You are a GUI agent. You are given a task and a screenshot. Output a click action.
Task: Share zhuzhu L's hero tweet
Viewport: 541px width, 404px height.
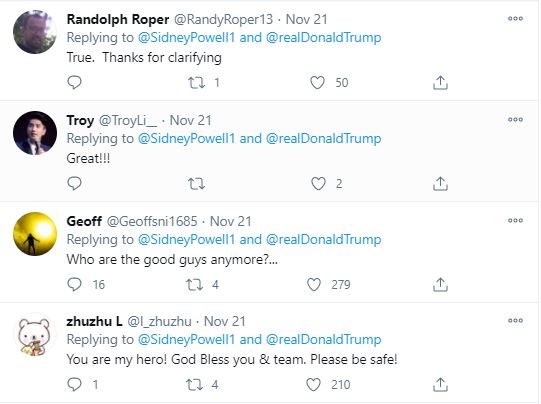(x=440, y=385)
